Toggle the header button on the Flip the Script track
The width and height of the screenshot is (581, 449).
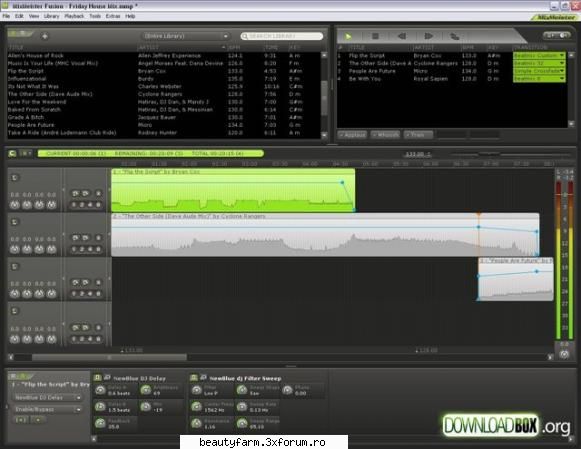[14, 178]
